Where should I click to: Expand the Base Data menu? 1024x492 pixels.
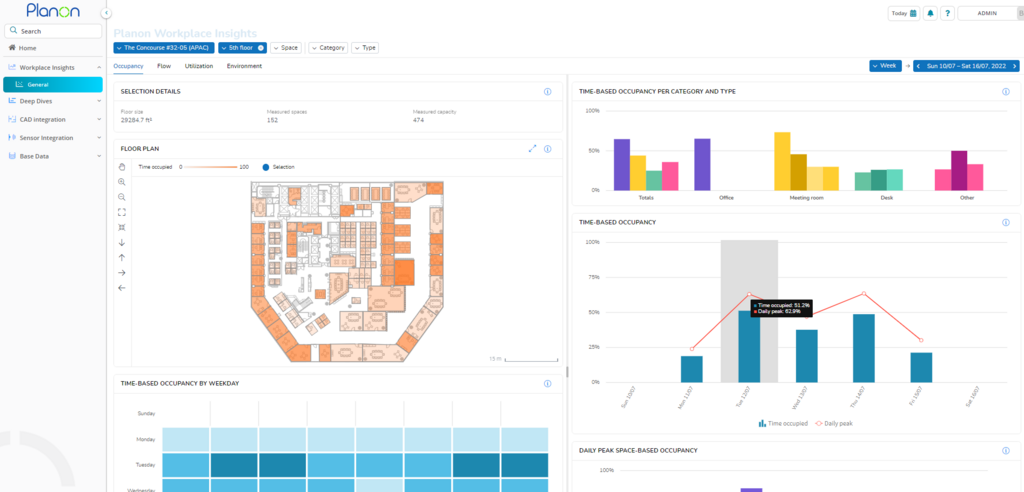[99, 156]
